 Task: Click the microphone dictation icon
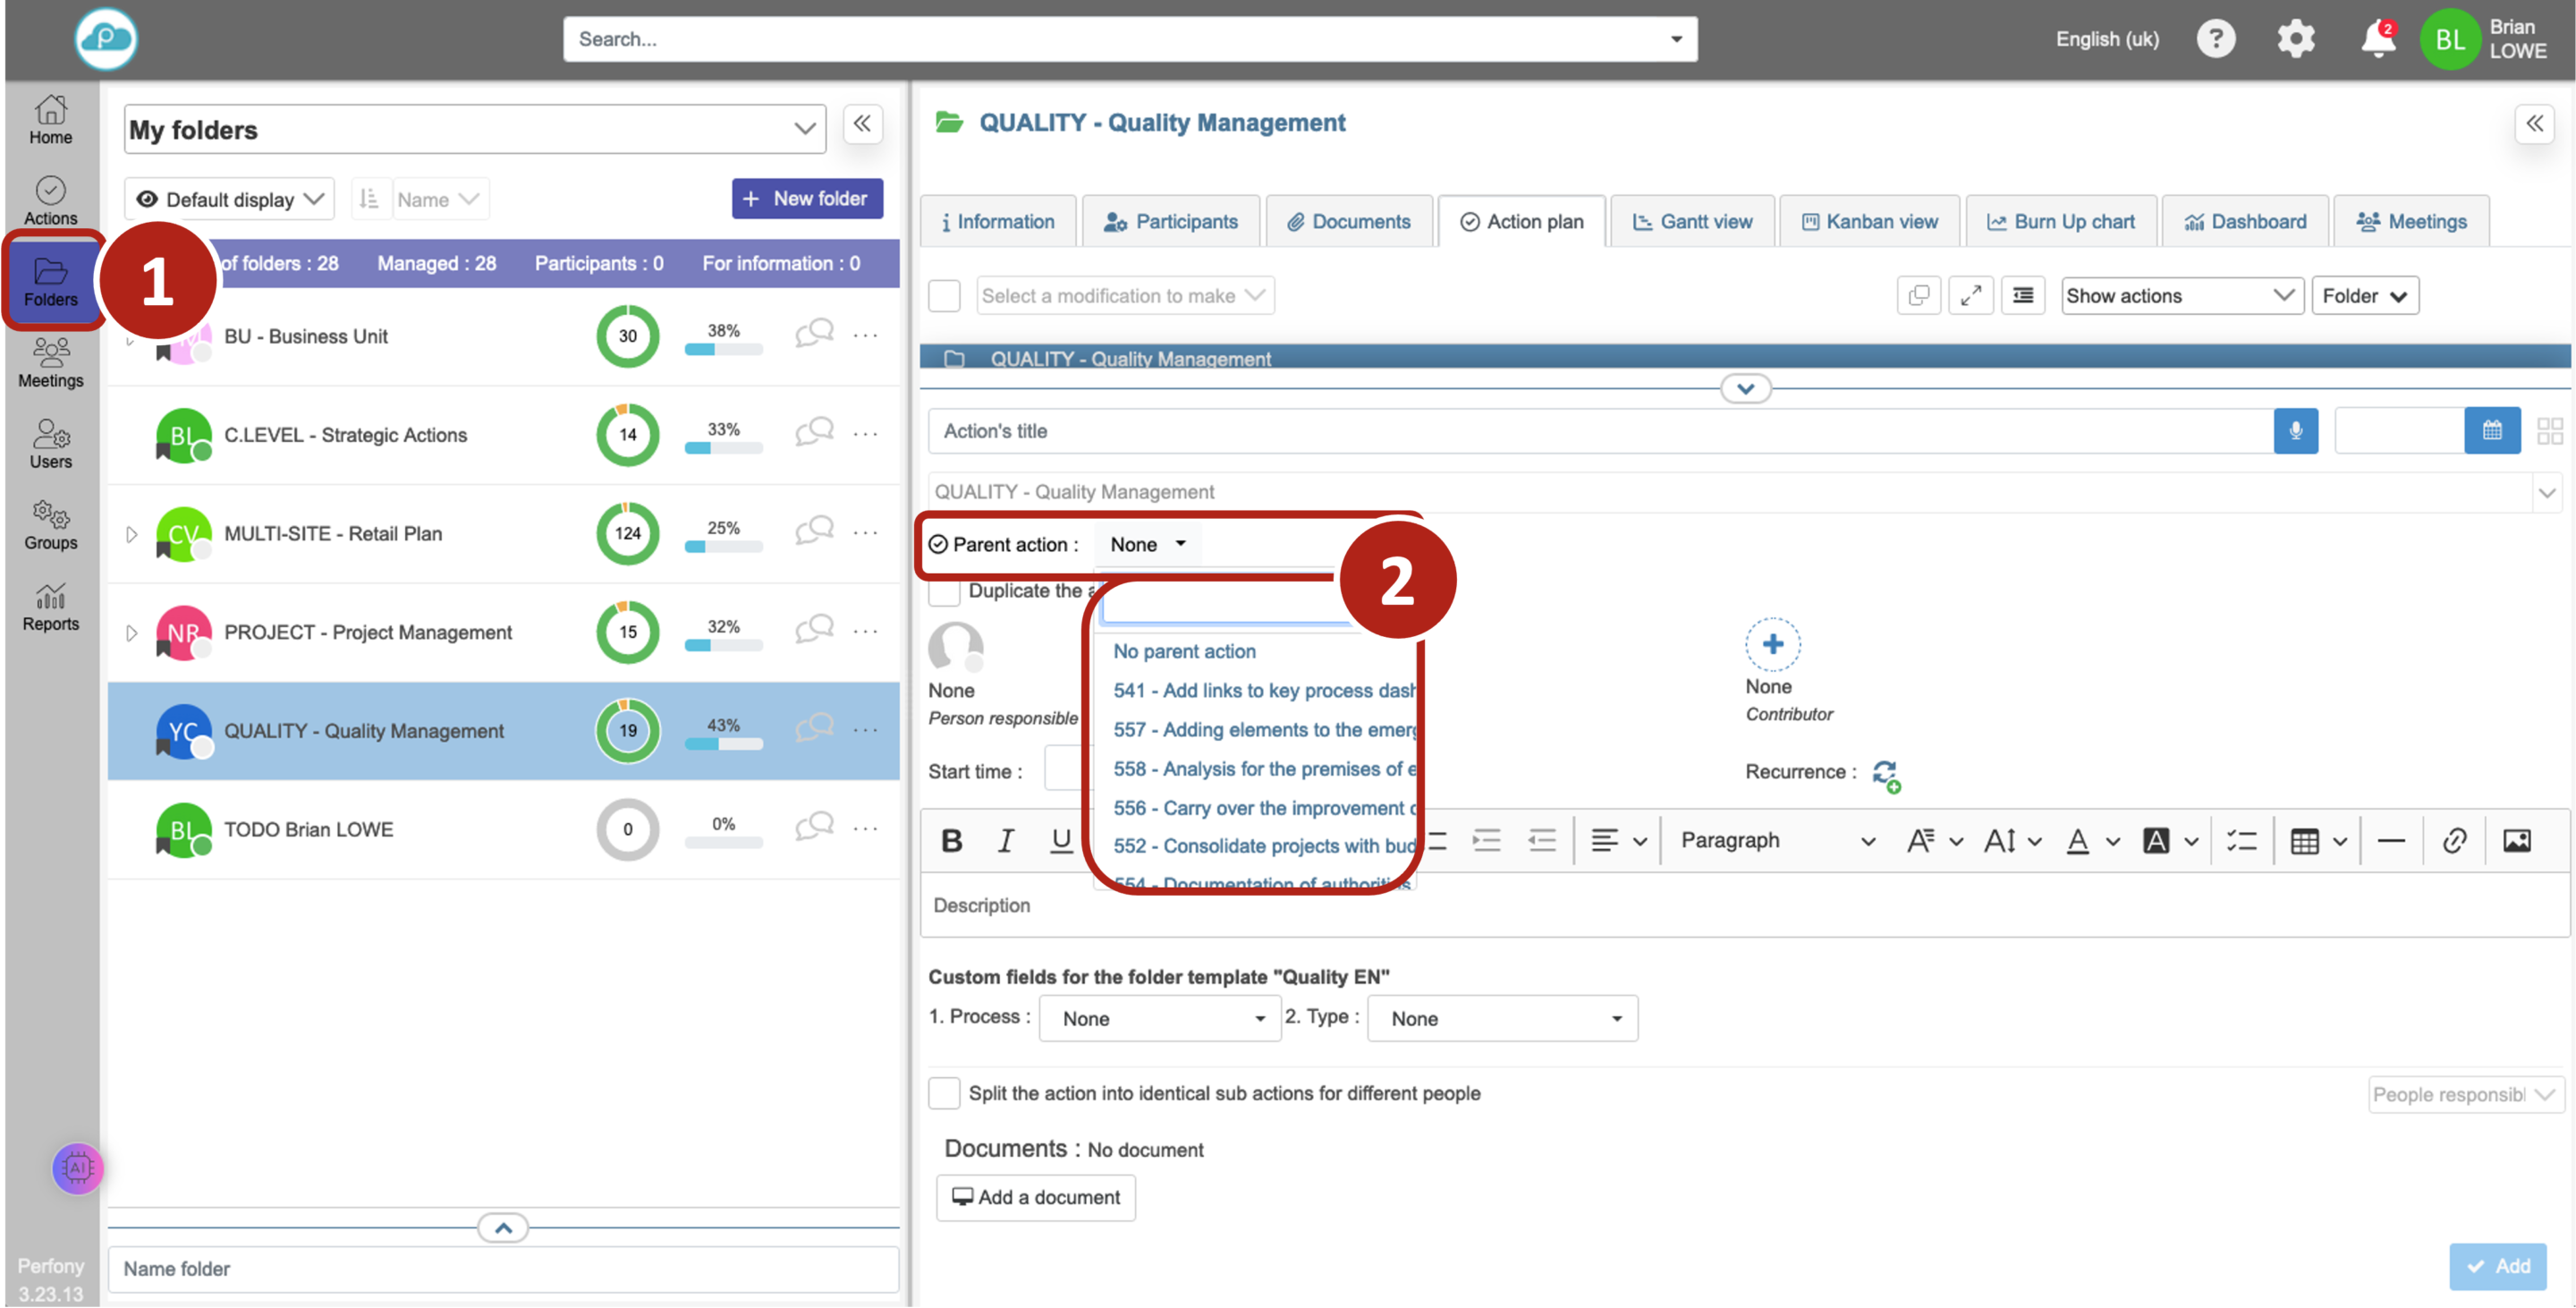click(2295, 431)
